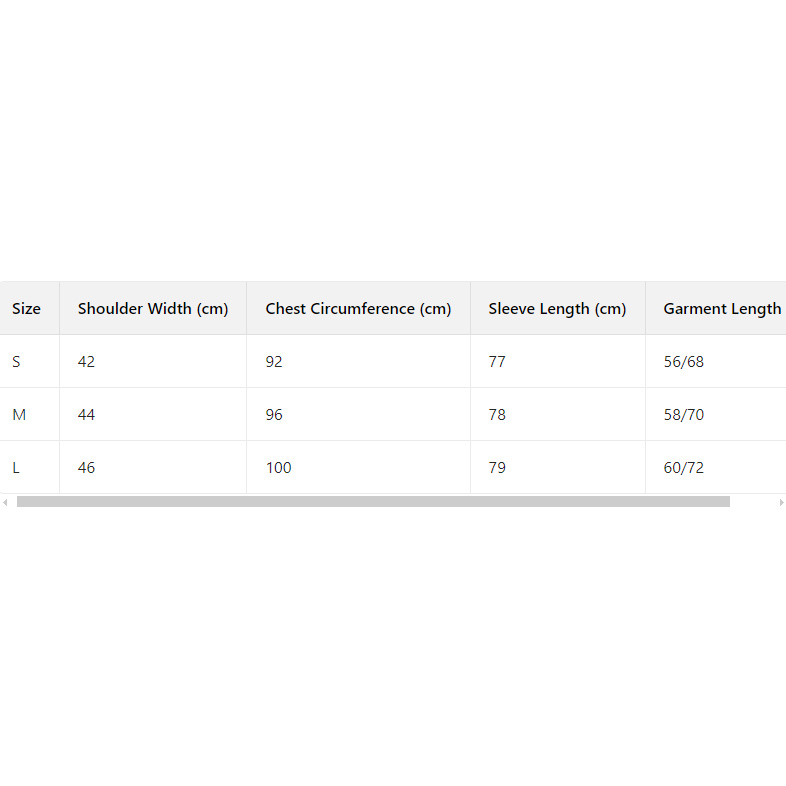
Task: Select the Shoulder Width (cm) header
Action: pyautogui.click(x=153, y=309)
